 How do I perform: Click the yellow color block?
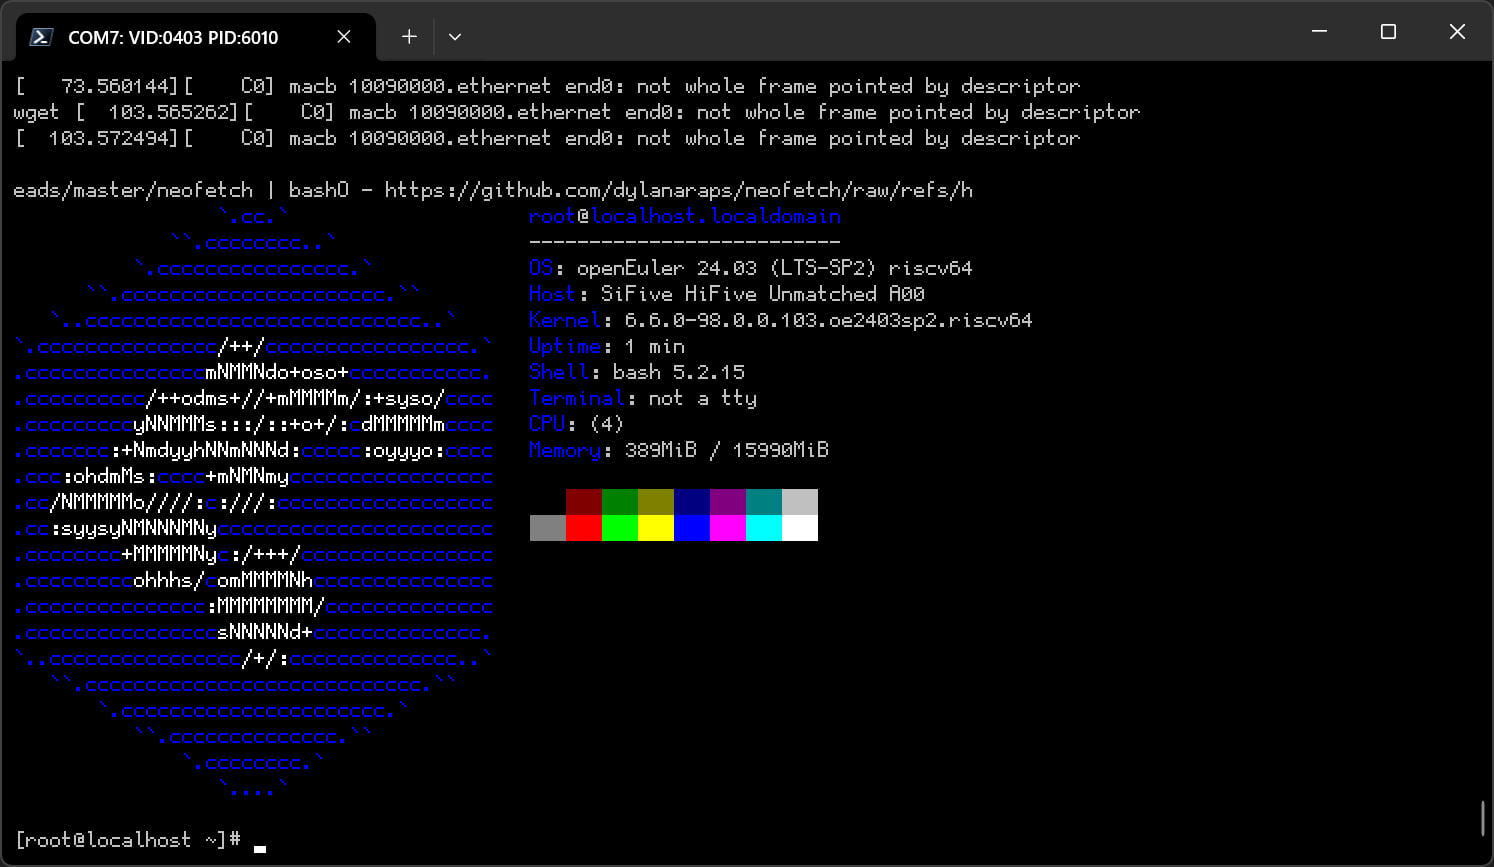pyautogui.click(x=655, y=528)
